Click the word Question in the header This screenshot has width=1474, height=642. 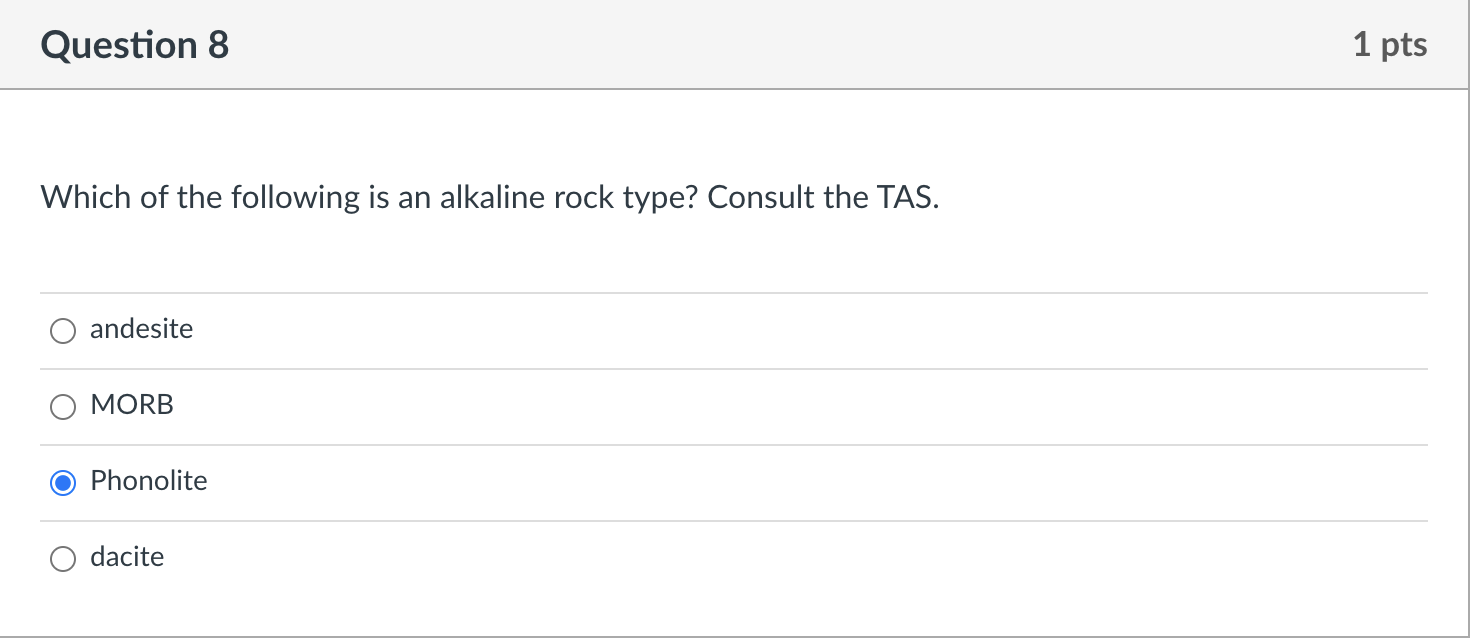(119, 46)
